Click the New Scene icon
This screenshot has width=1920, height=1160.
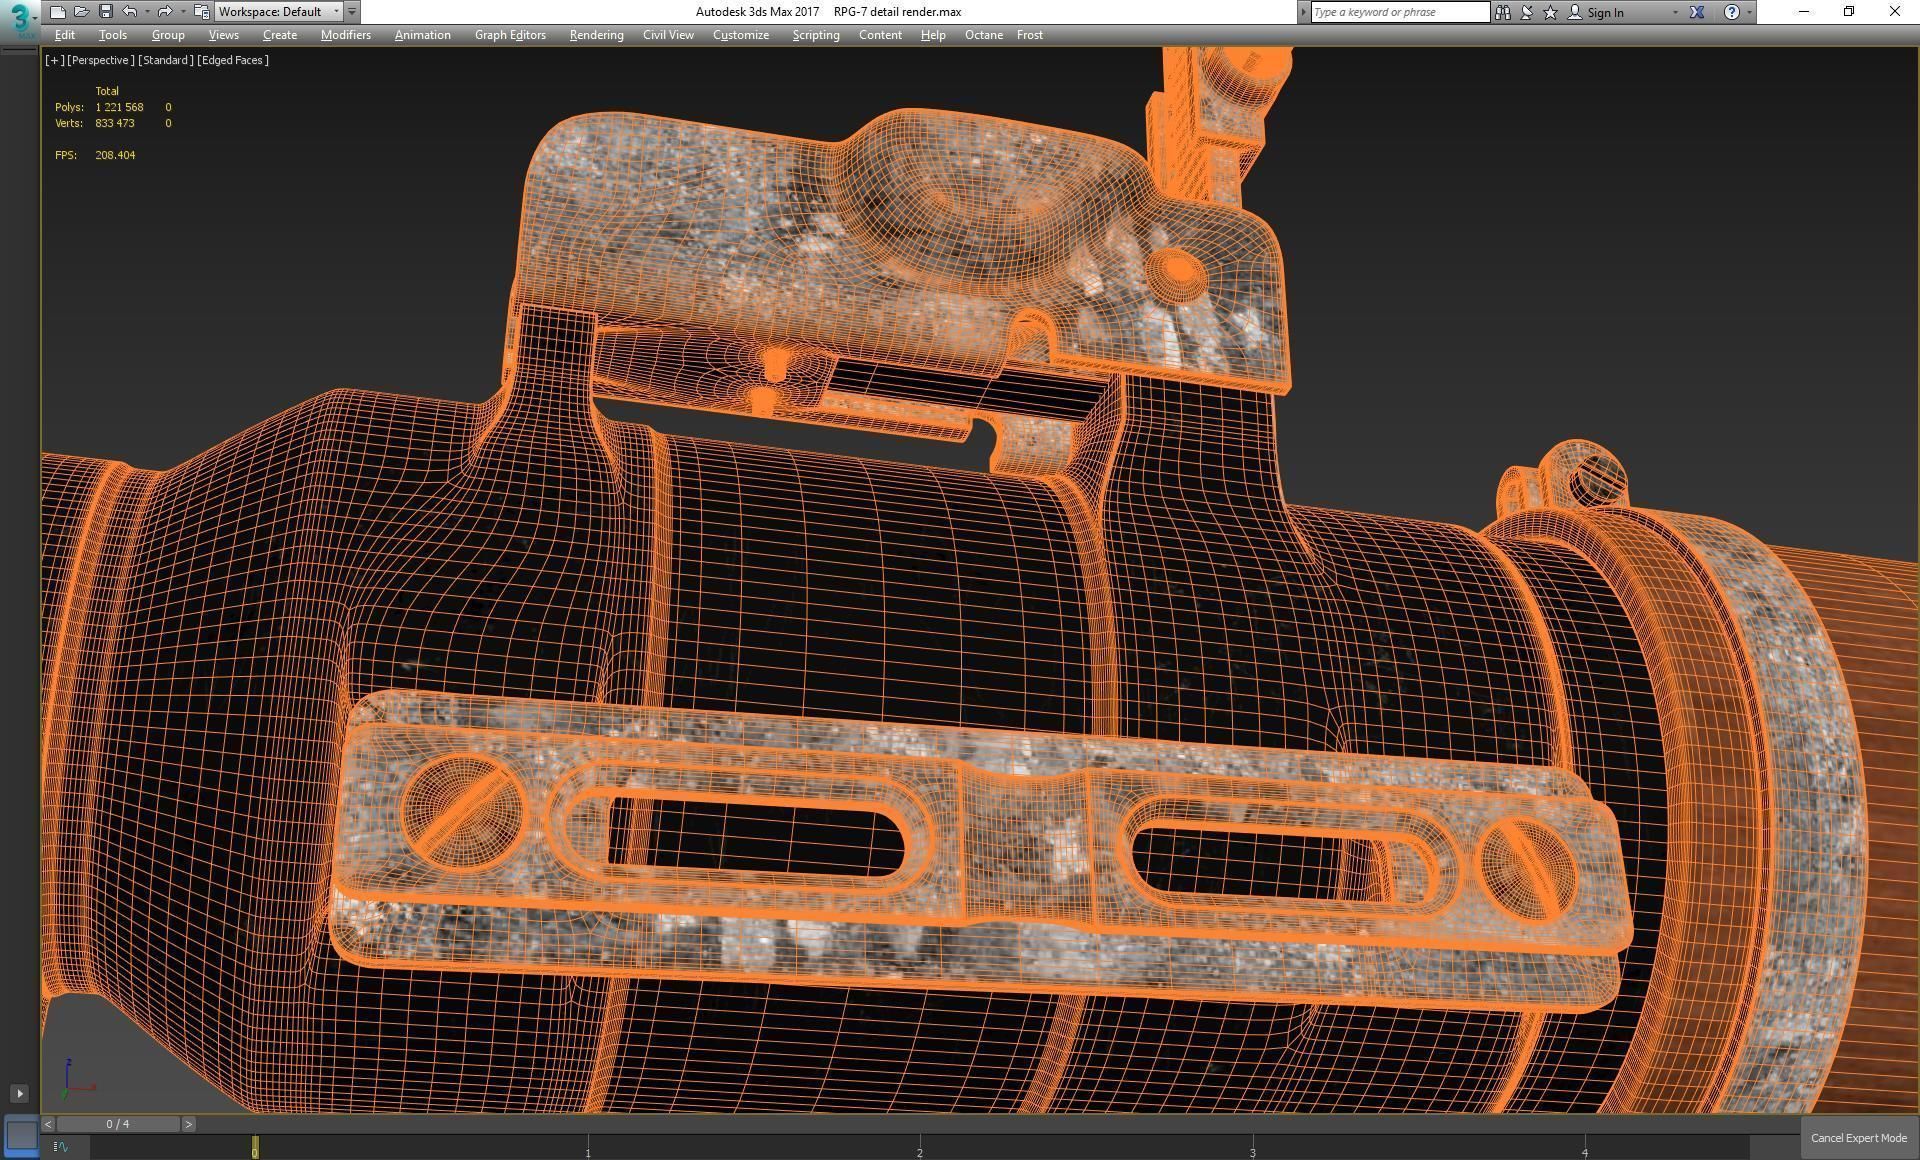pyautogui.click(x=57, y=12)
